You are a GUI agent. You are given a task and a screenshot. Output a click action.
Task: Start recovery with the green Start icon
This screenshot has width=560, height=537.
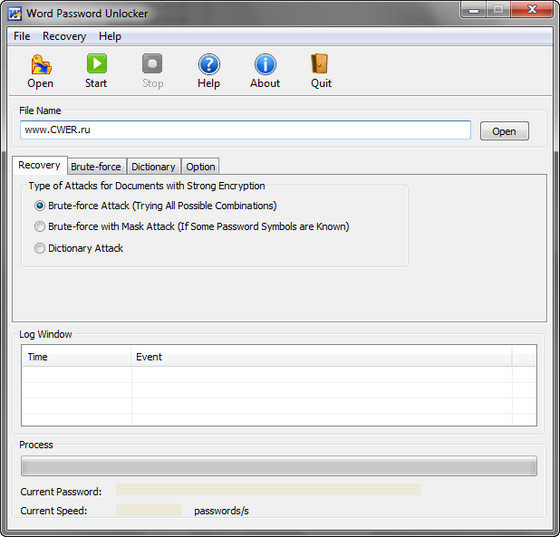click(96, 64)
